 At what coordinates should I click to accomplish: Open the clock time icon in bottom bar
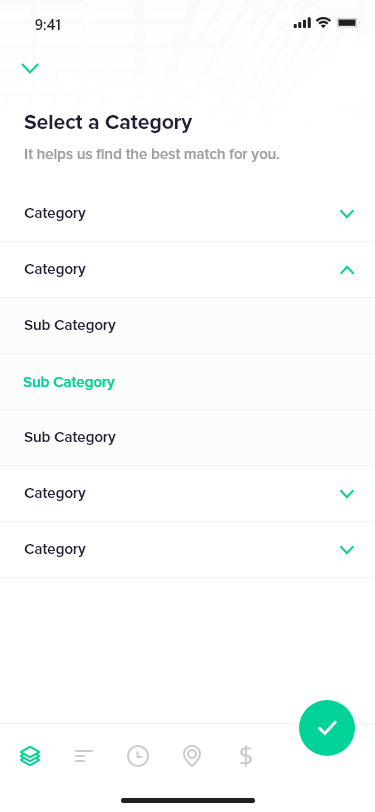tap(138, 756)
